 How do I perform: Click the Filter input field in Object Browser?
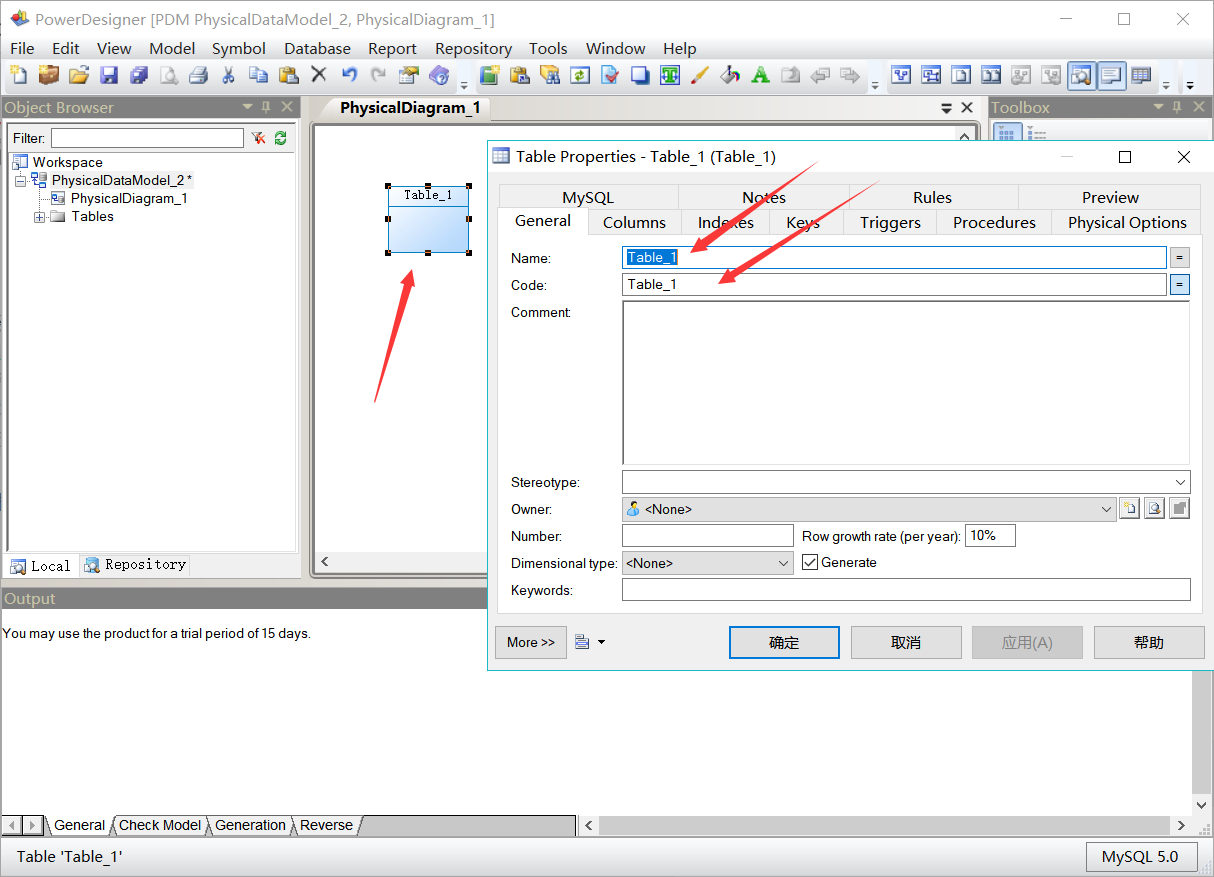145,138
